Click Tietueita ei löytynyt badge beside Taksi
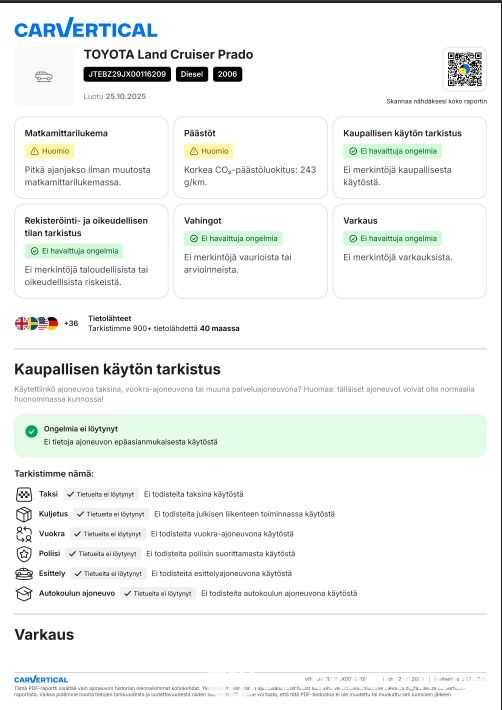 click(x=100, y=494)
